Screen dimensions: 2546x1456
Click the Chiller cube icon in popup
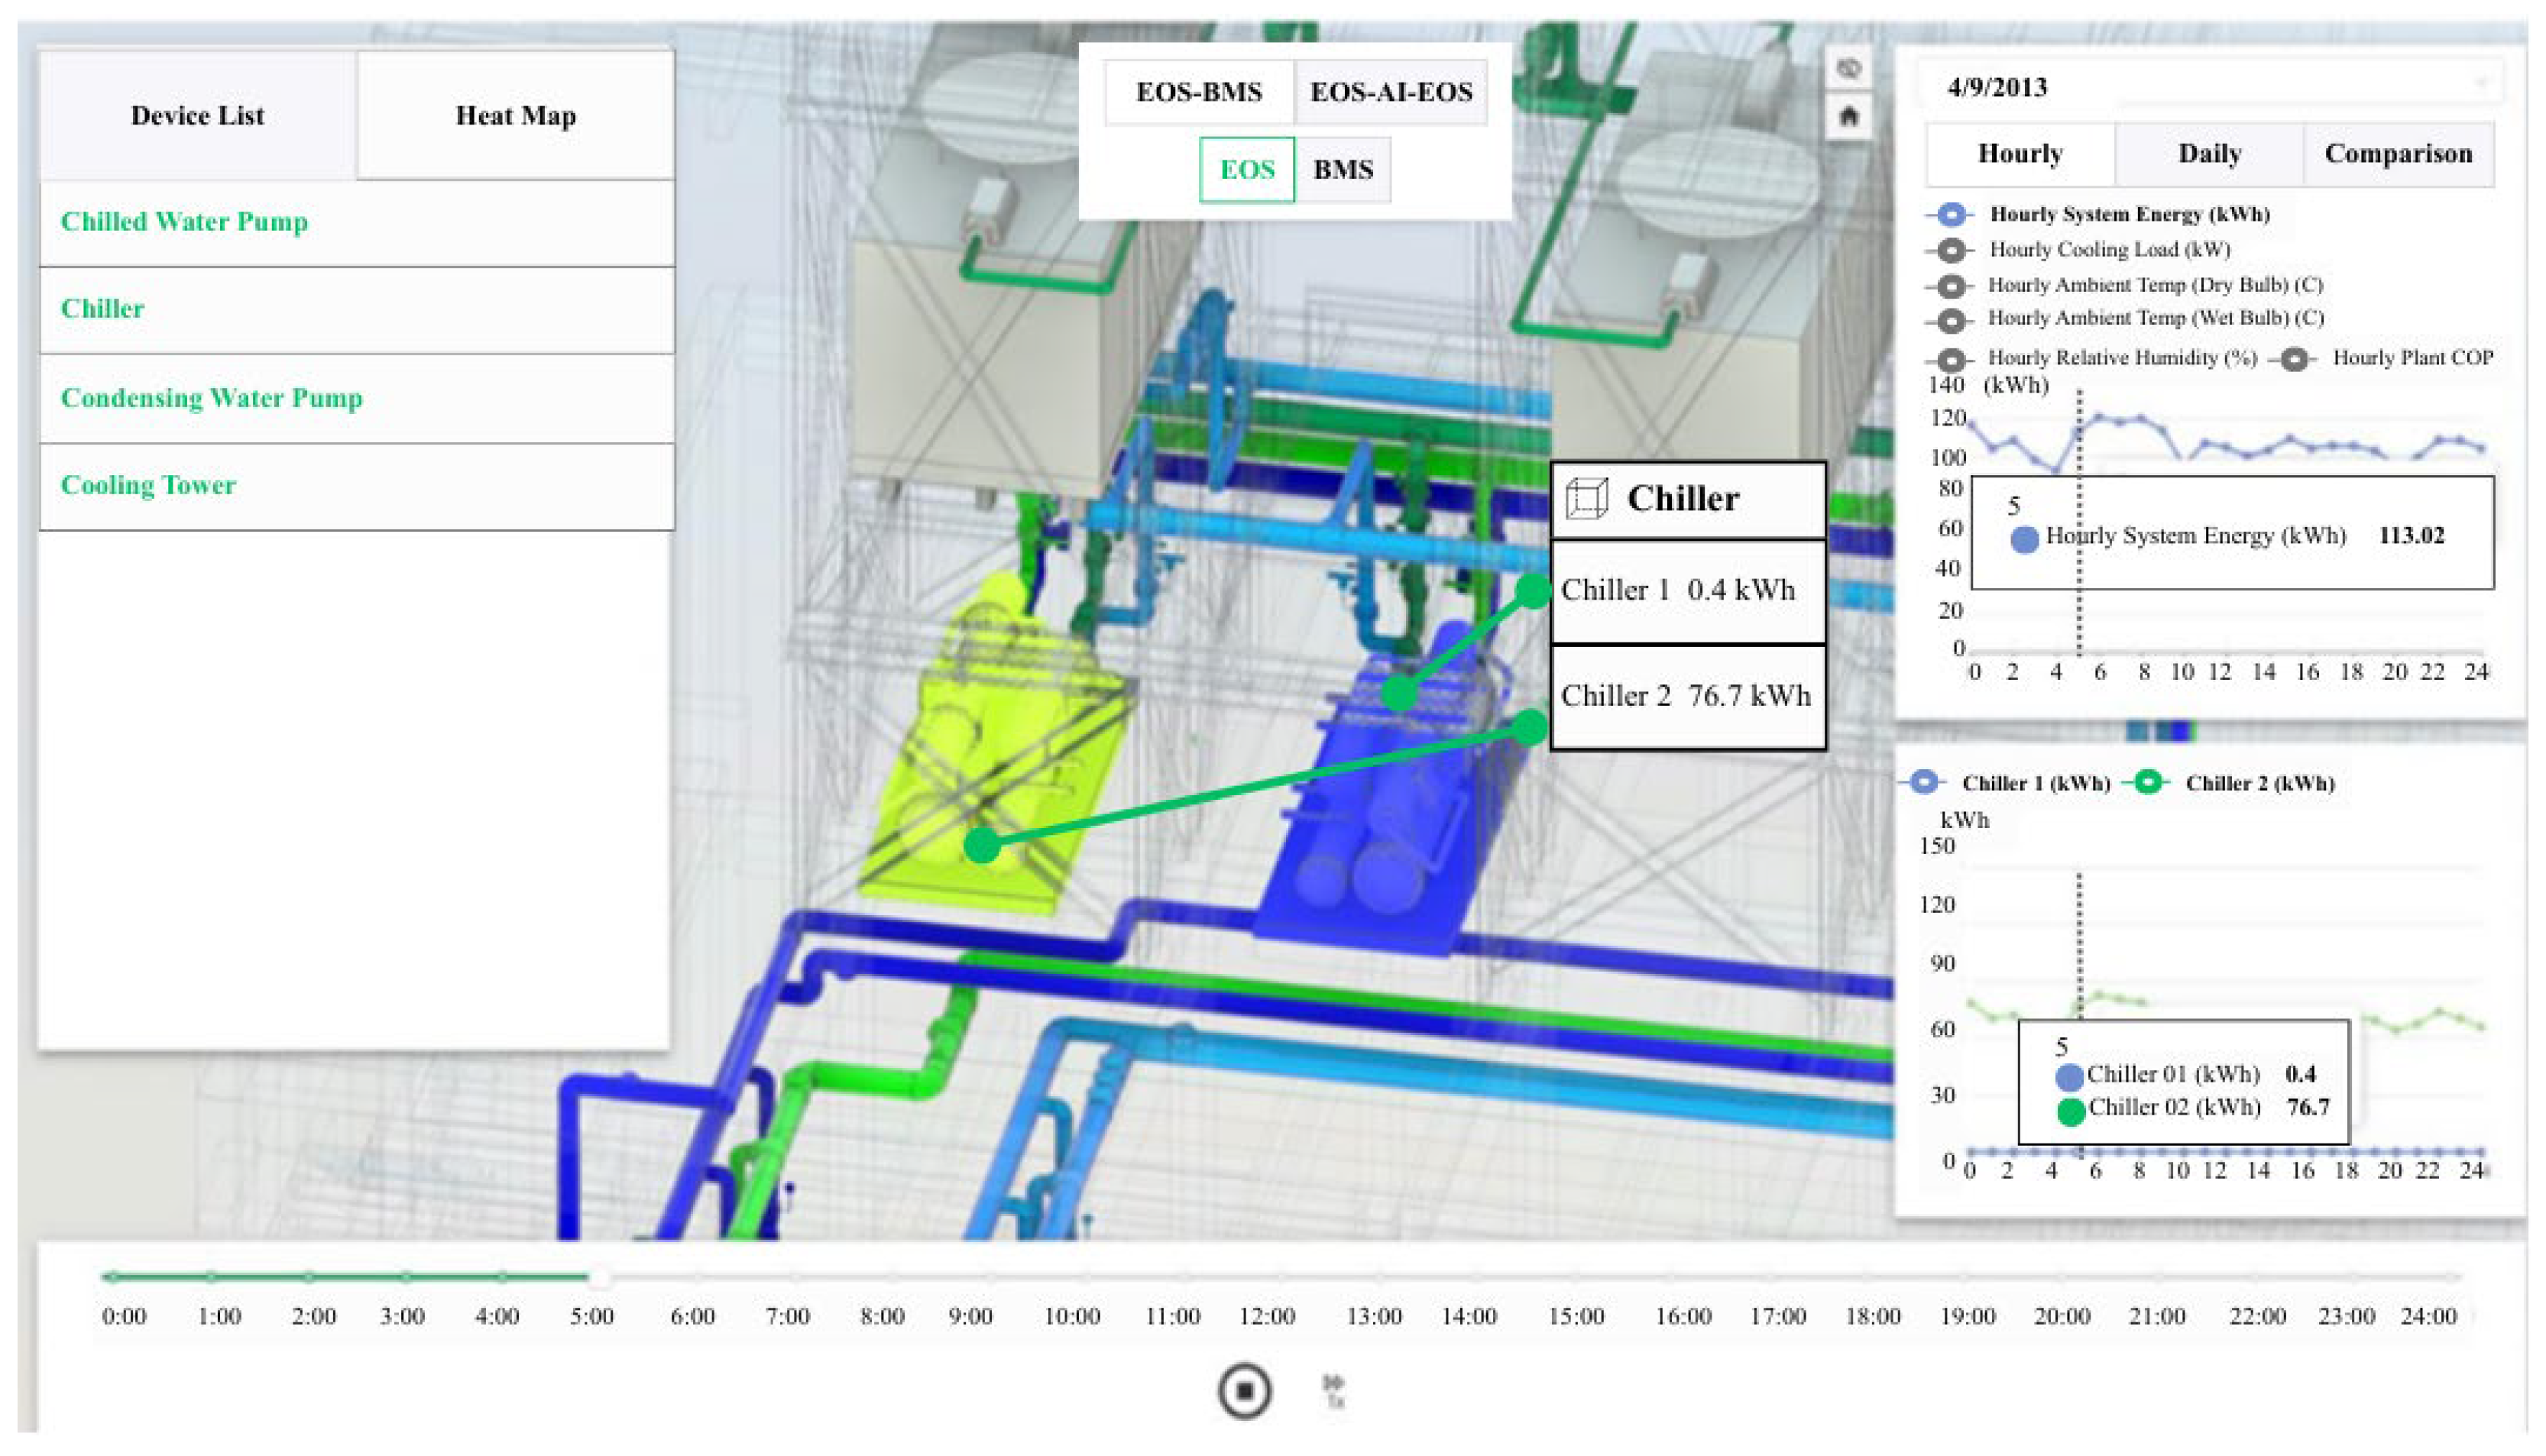pos(1586,498)
